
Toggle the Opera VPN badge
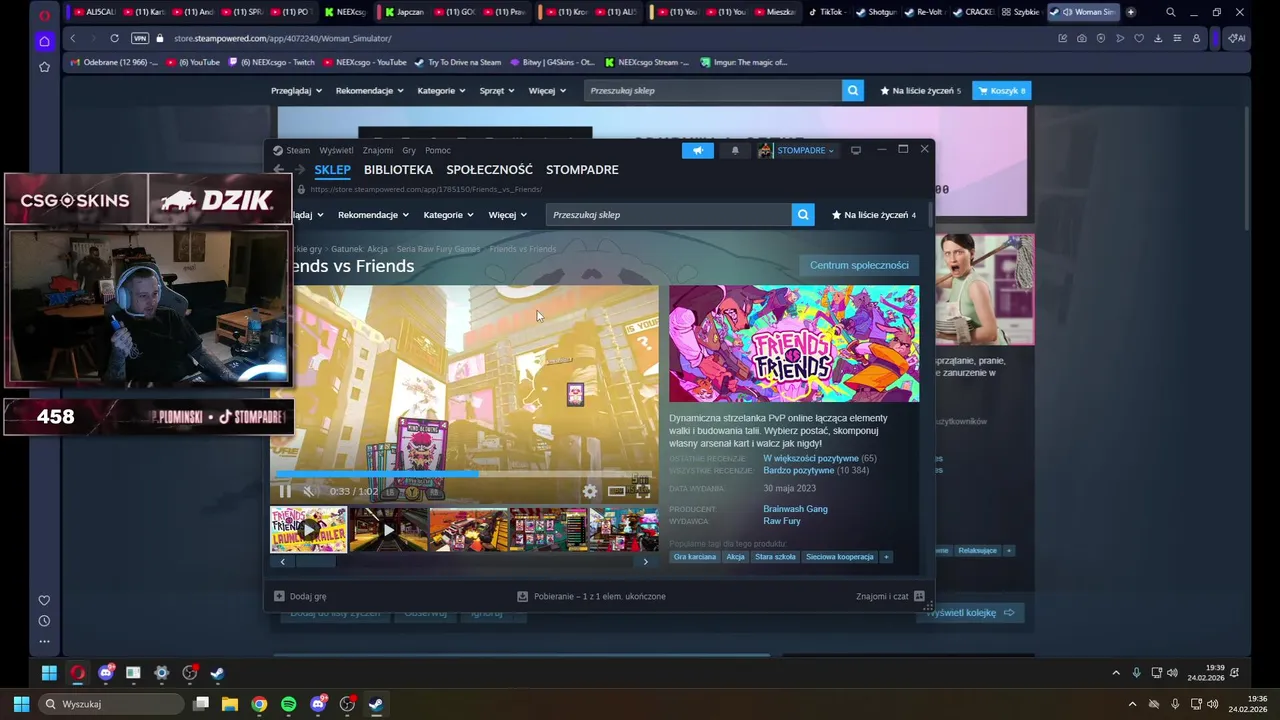click(140, 38)
